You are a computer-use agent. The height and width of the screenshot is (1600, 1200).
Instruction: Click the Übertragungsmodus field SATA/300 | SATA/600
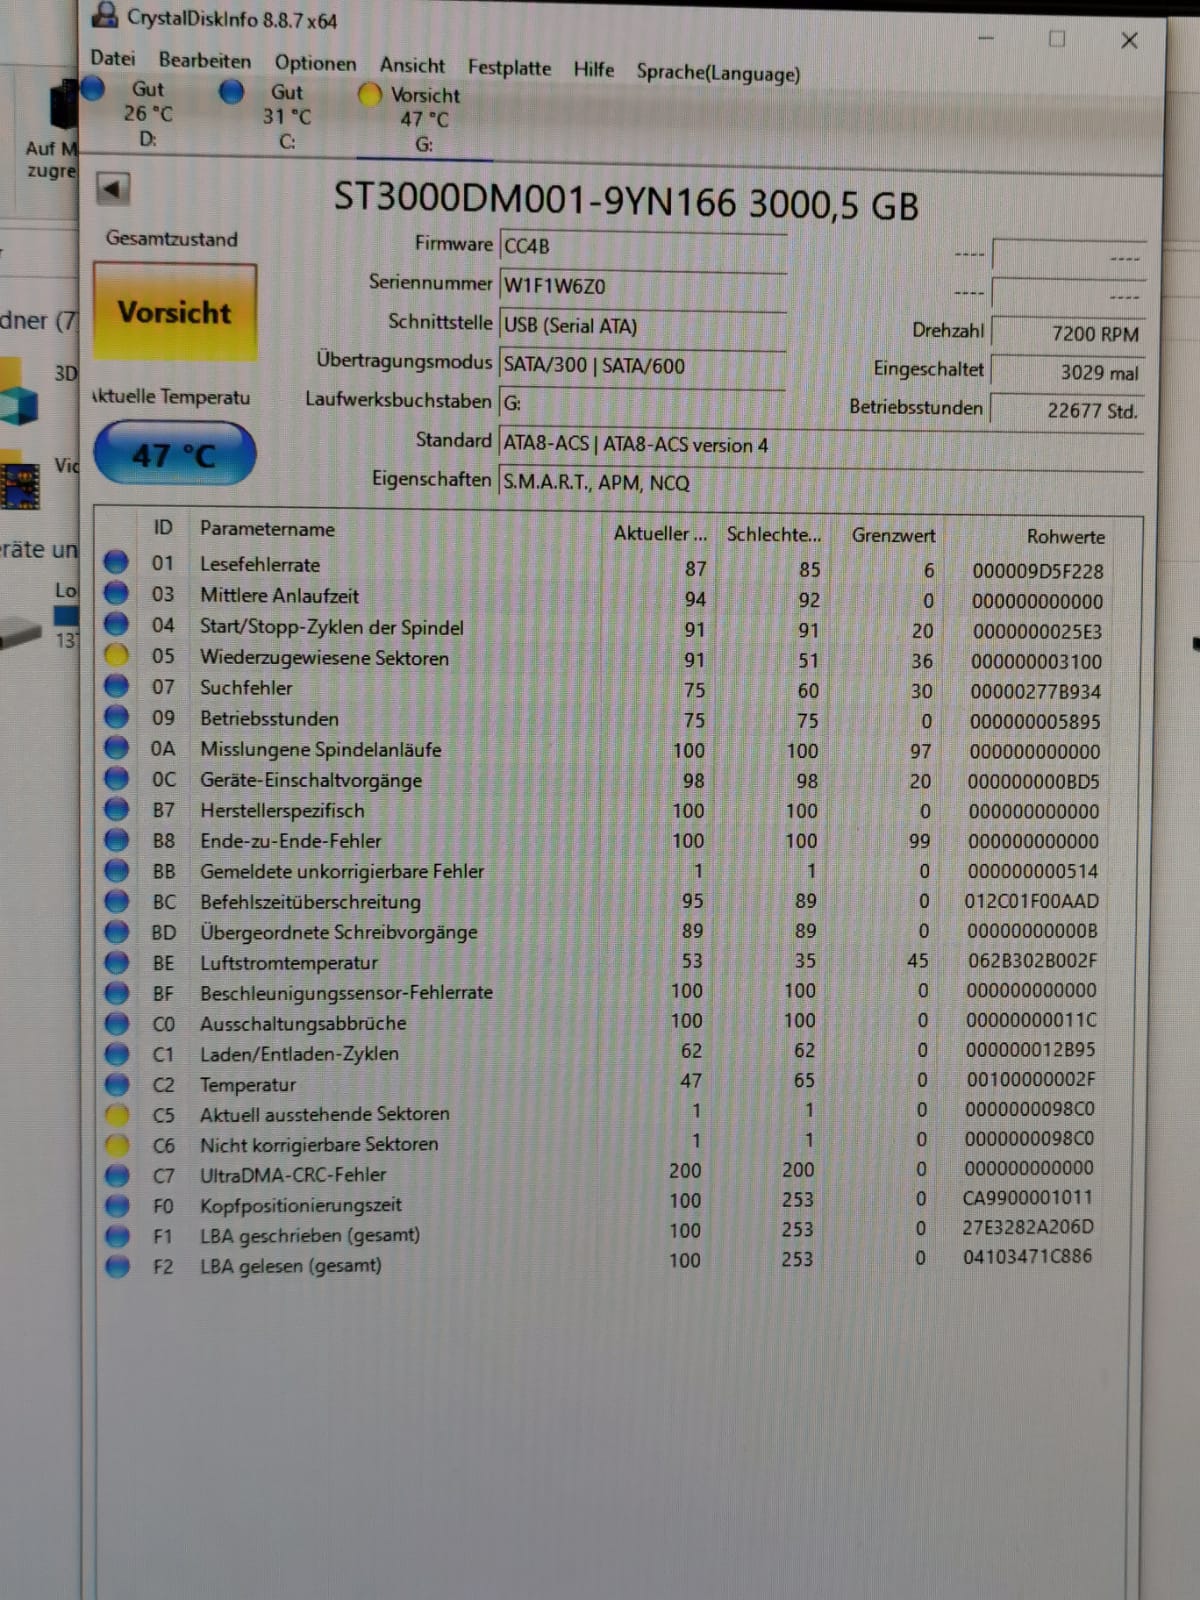click(642, 366)
